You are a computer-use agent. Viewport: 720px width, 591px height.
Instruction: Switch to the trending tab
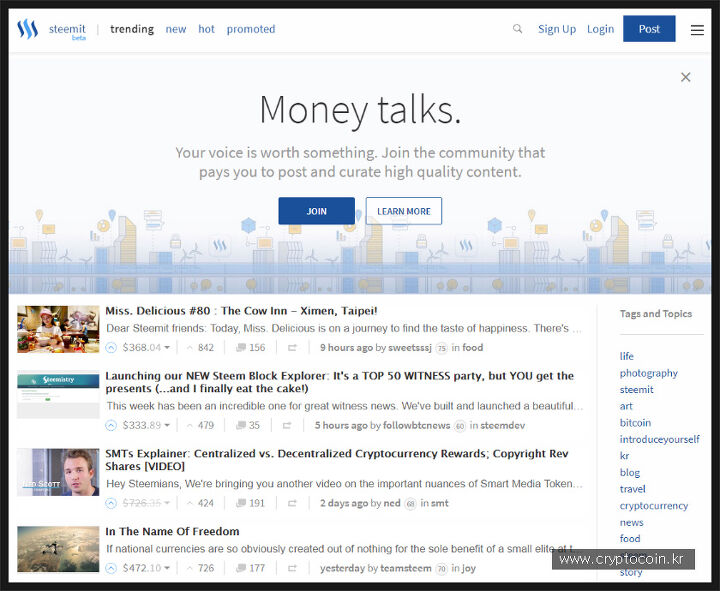click(x=132, y=29)
